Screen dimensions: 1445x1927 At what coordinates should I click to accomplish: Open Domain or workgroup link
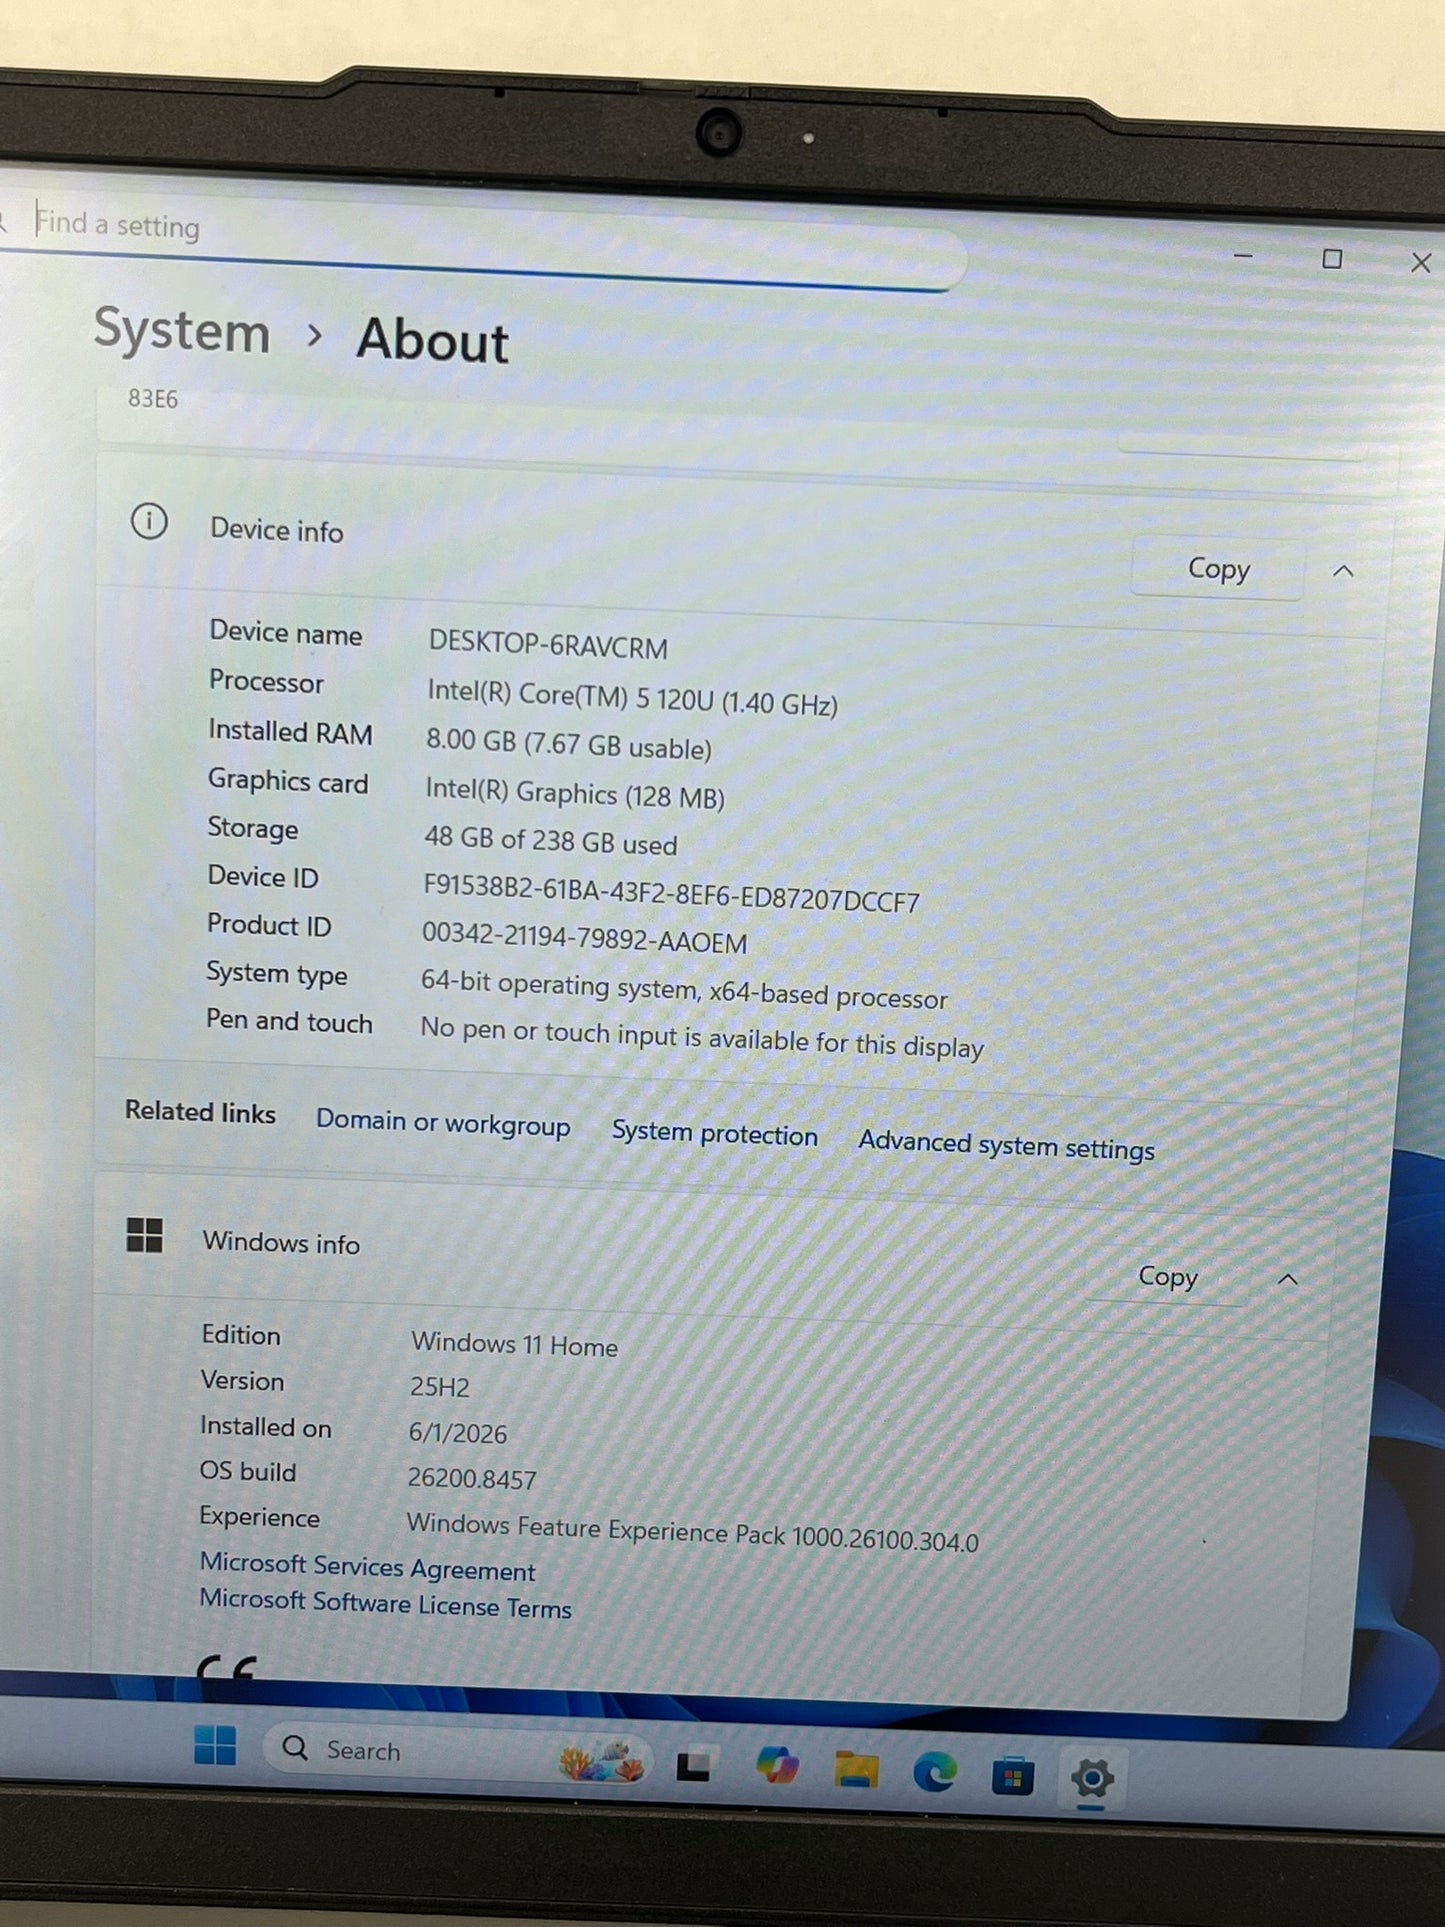click(443, 1123)
